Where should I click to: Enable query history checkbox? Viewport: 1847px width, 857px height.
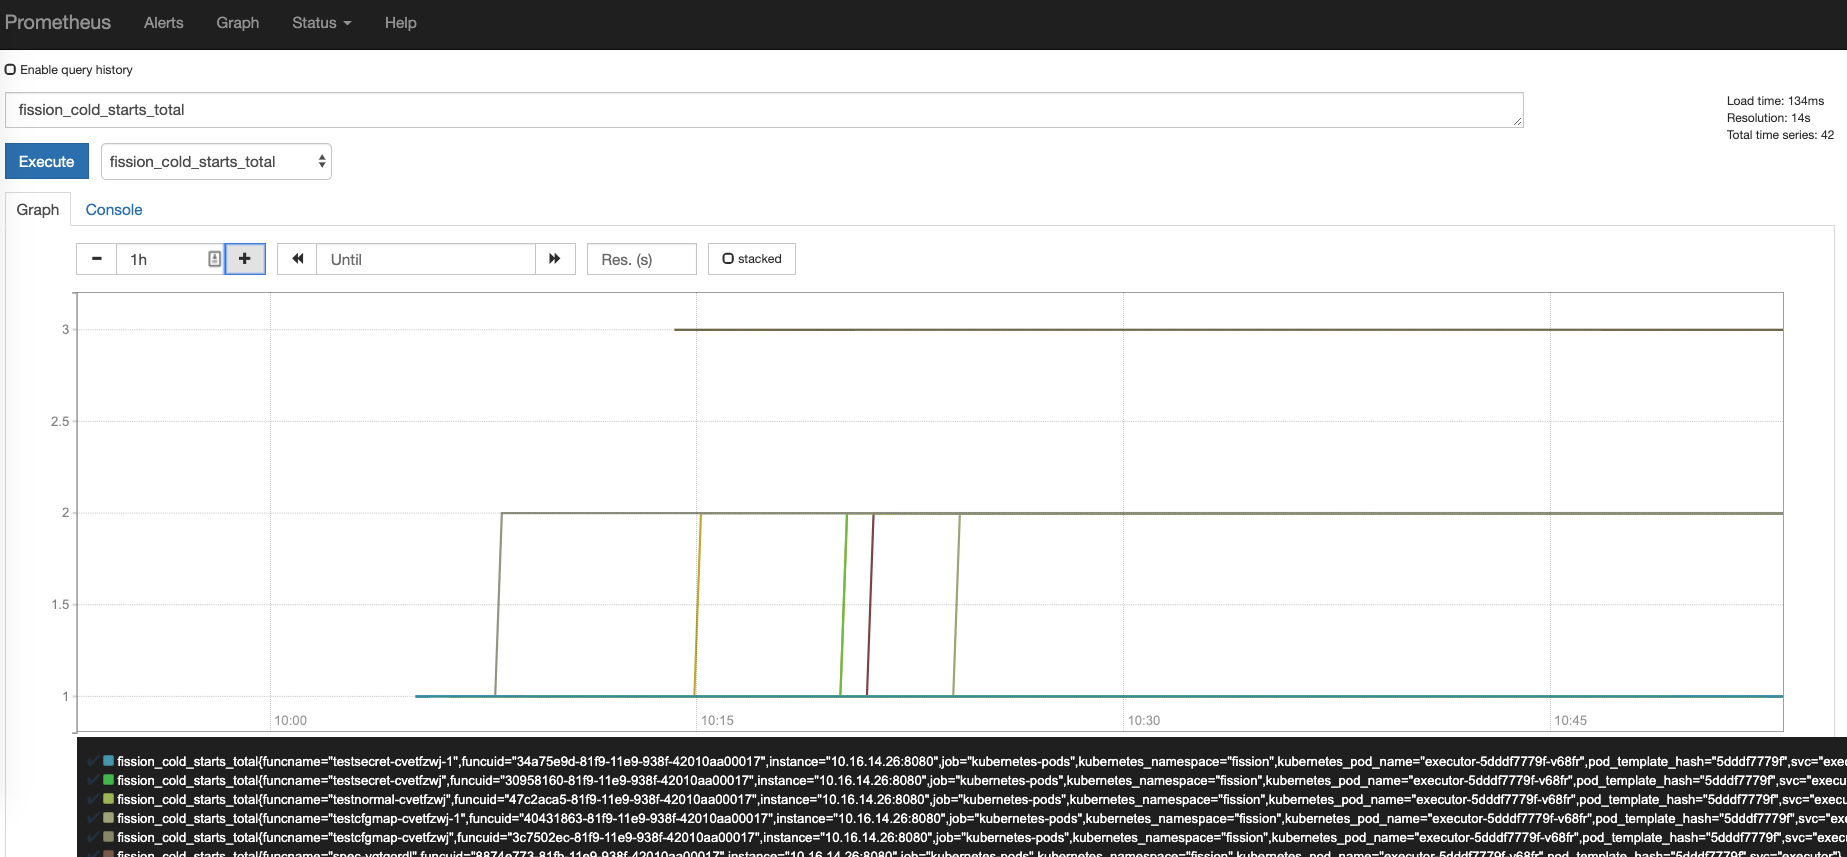pyautogui.click(x=11, y=70)
